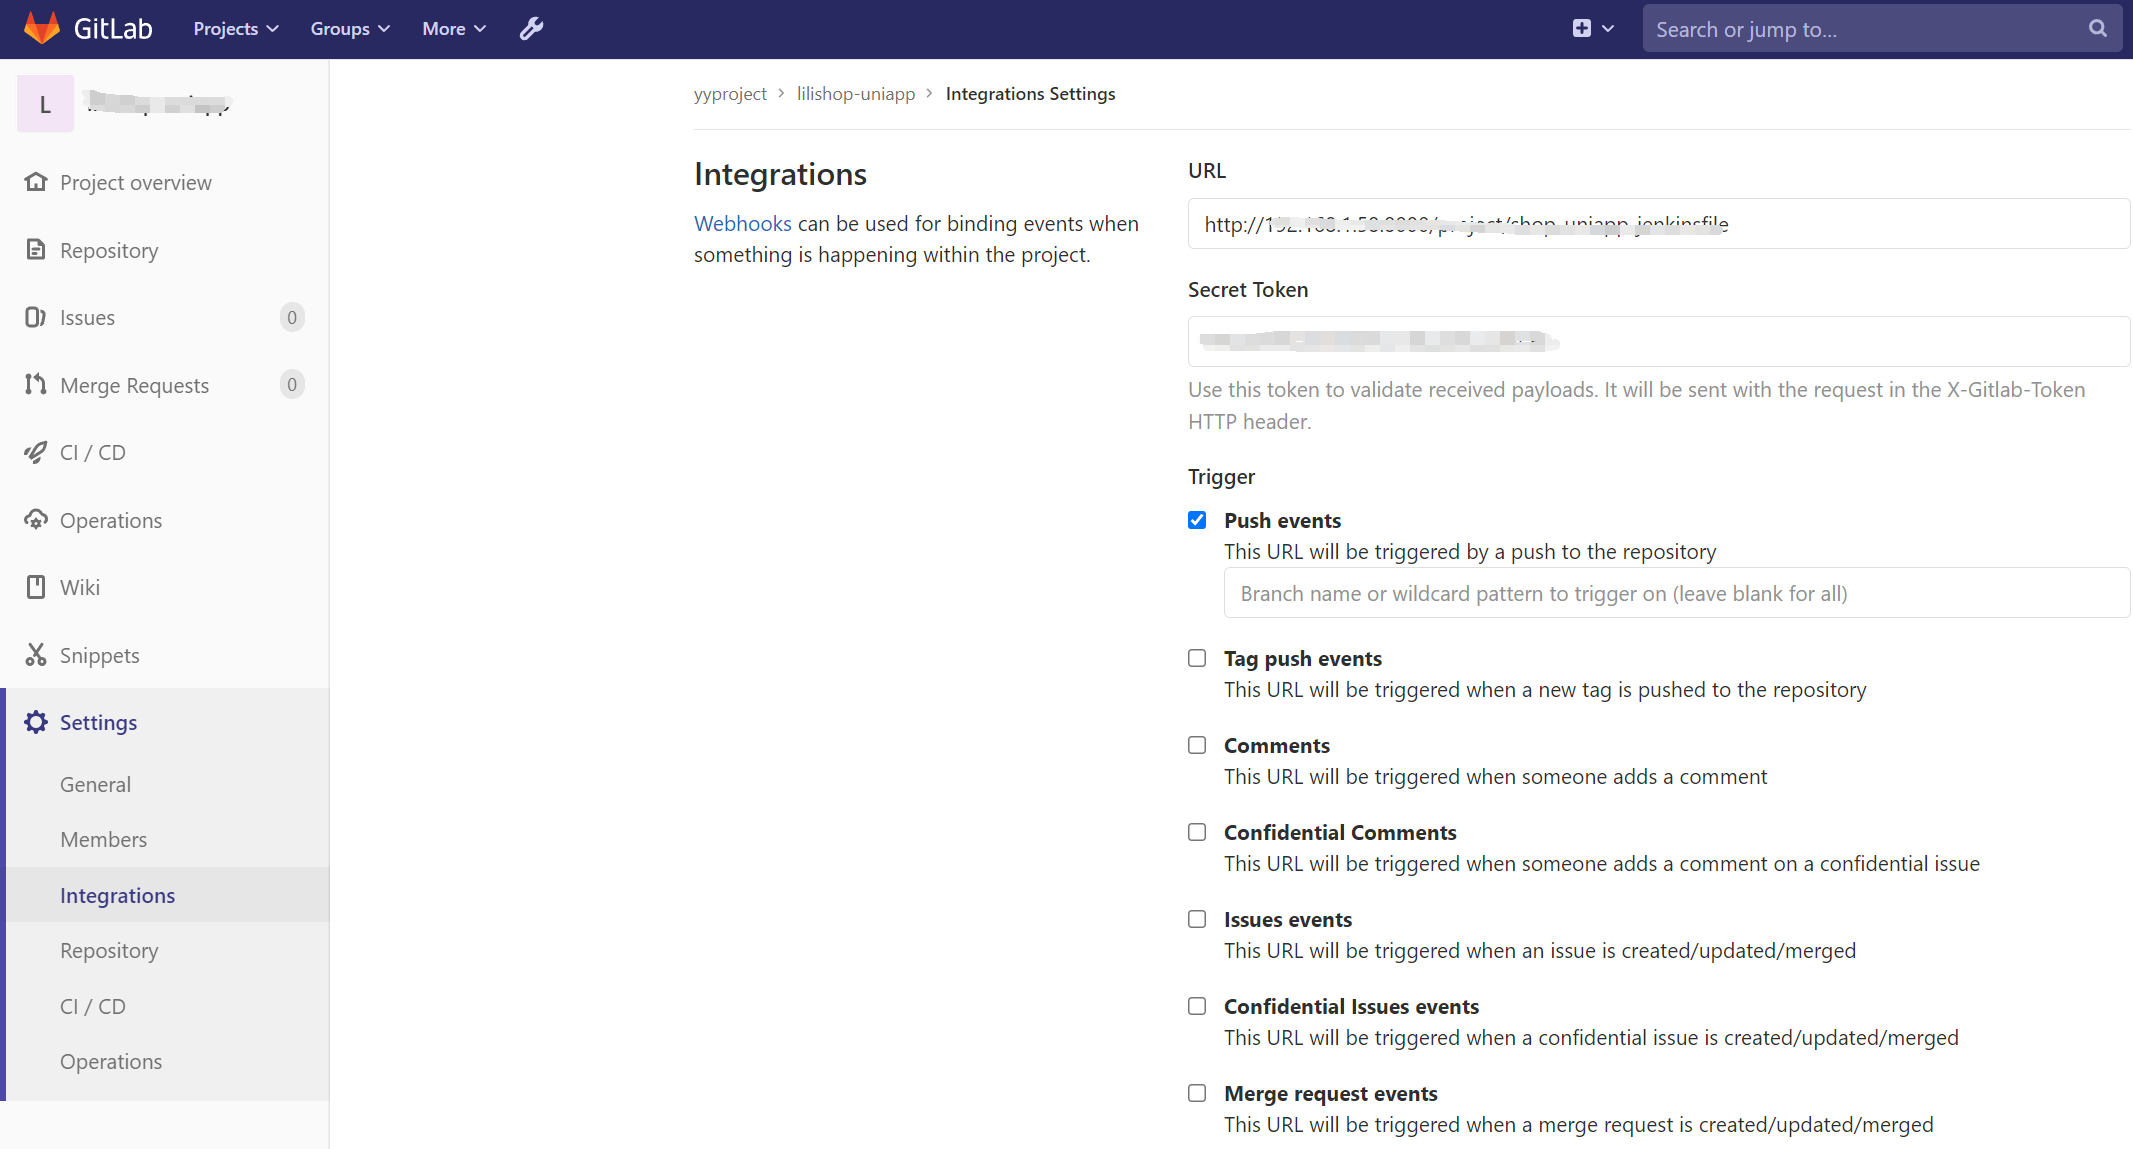This screenshot has width=2133, height=1149.
Task: Focus the Secret Token input field
Action: tap(1658, 342)
